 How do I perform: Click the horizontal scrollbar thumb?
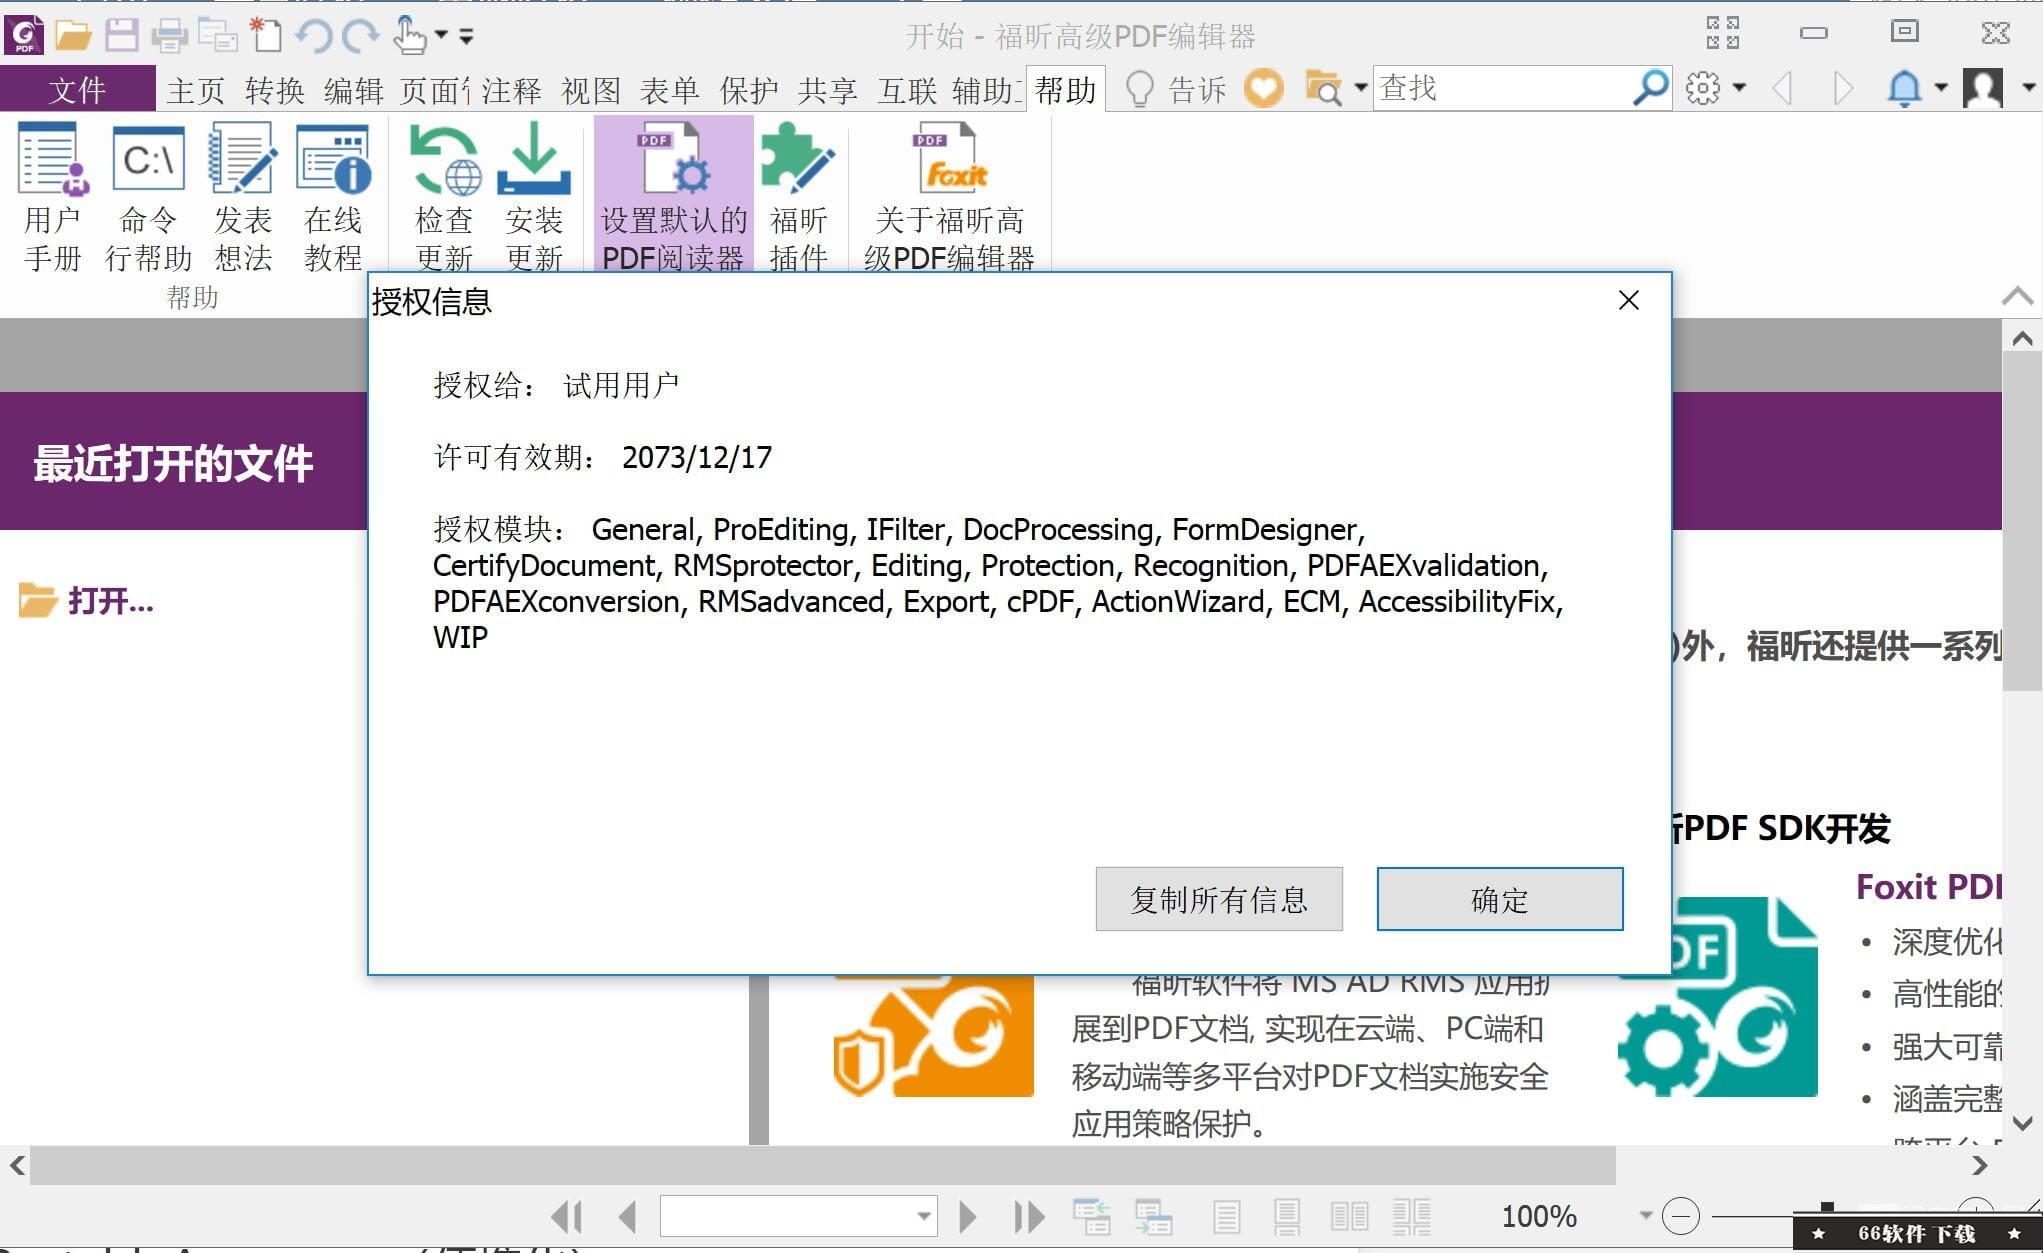823,1165
